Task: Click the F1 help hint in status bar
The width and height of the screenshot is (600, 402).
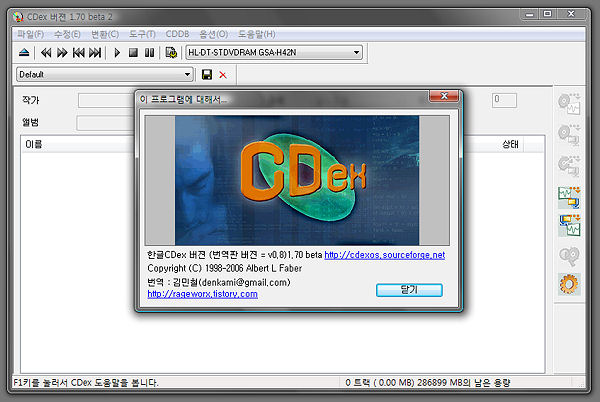Action: (86, 382)
